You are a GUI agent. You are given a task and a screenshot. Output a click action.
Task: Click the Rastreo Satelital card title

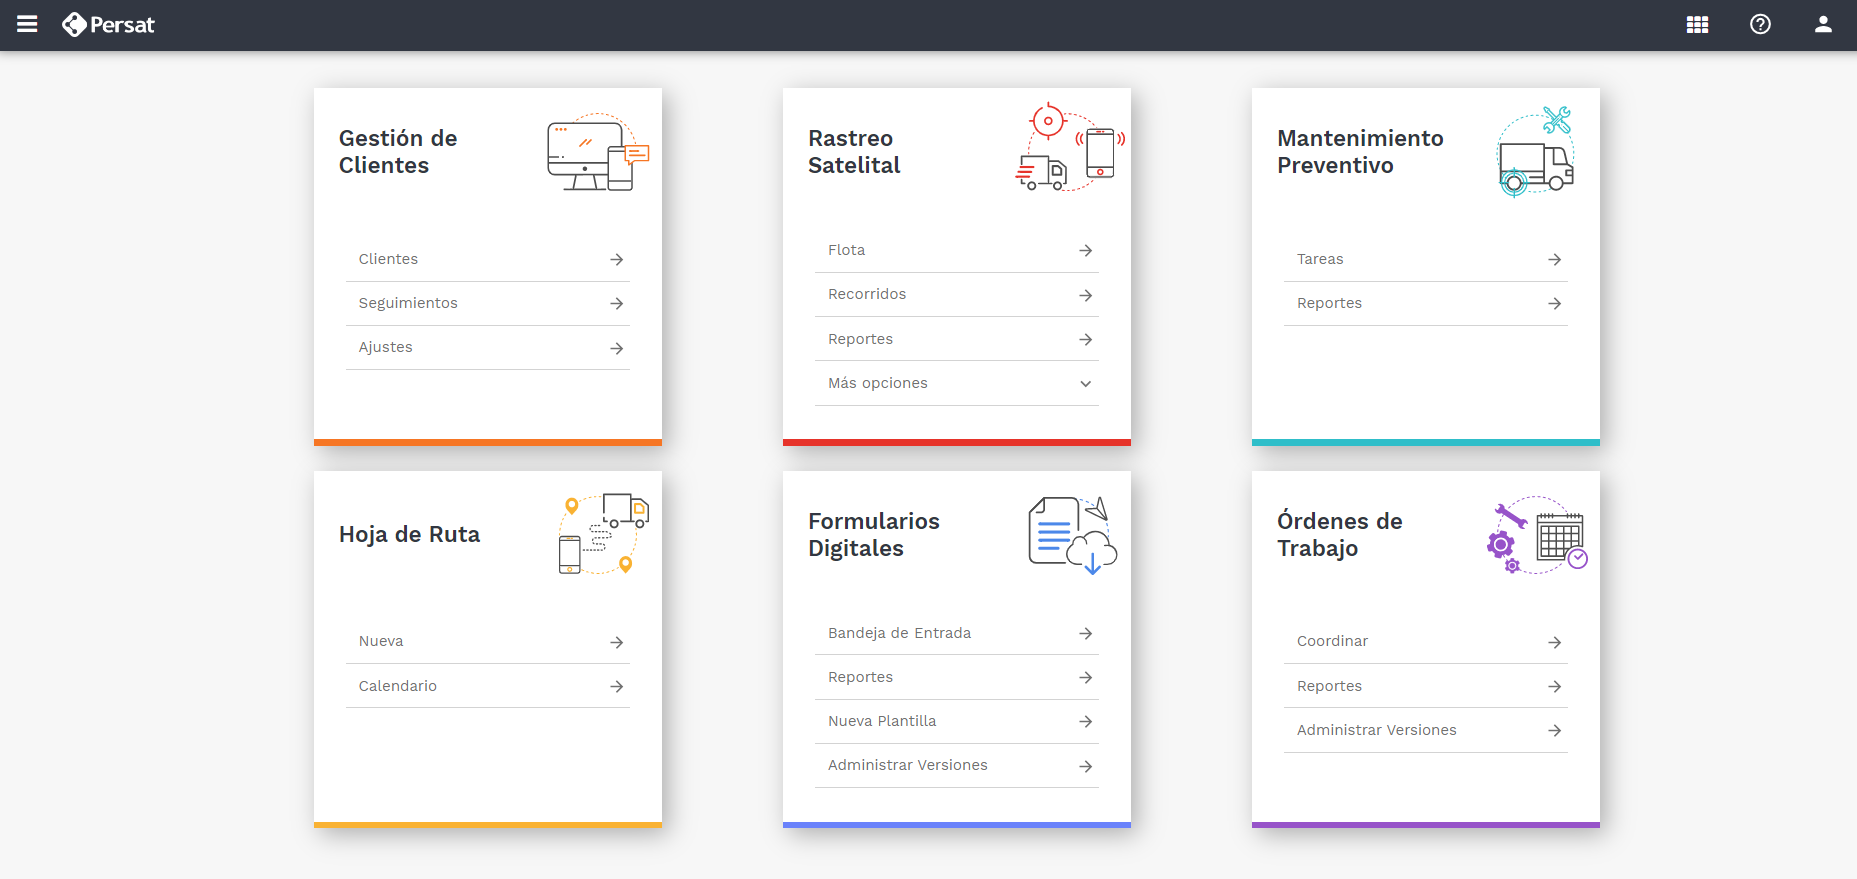click(854, 152)
